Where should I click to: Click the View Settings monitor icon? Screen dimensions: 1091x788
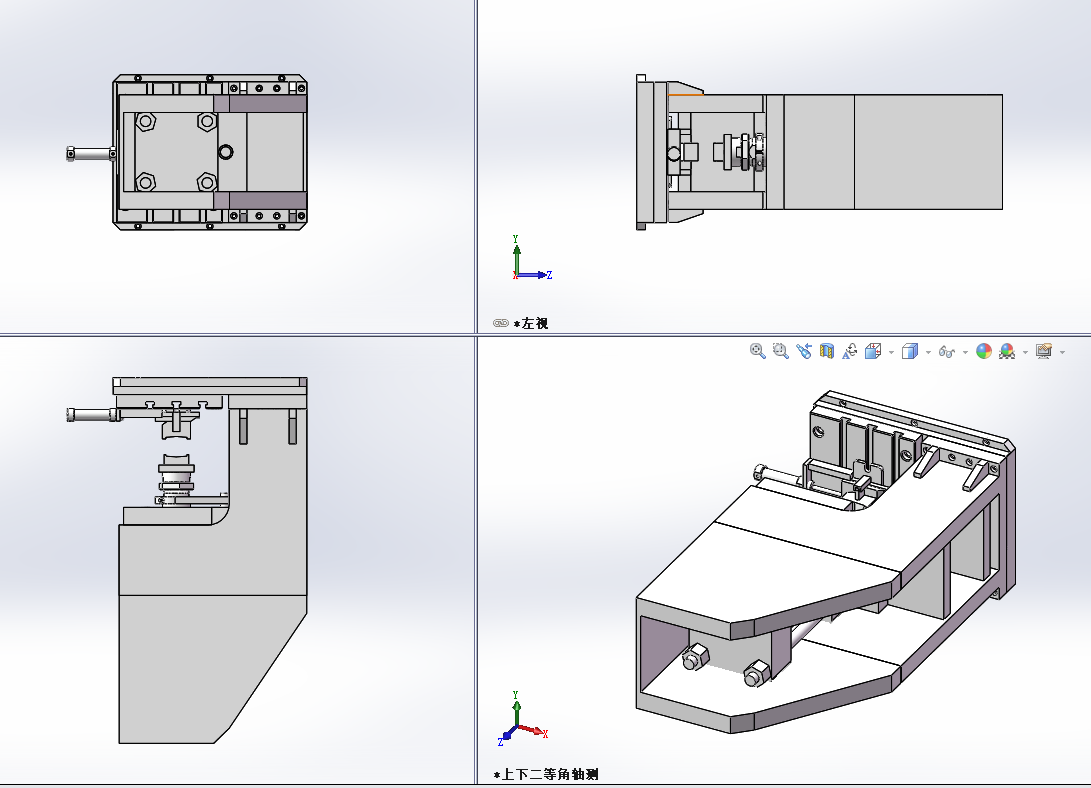click(x=1044, y=351)
